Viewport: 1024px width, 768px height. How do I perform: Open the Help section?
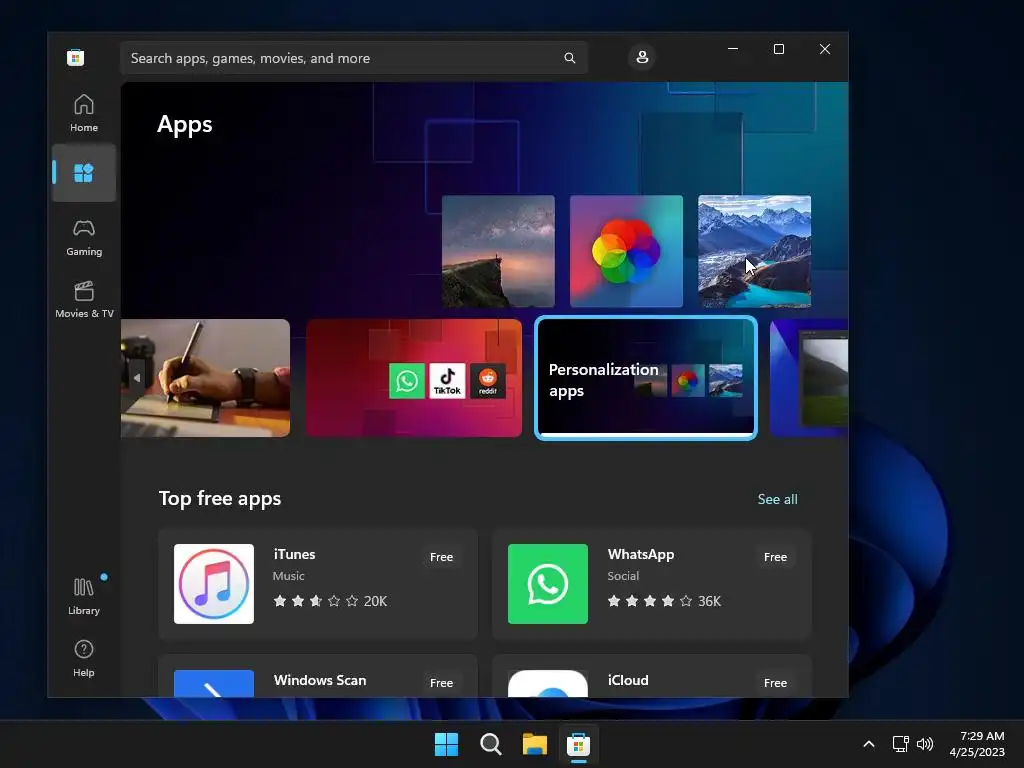click(x=84, y=658)
